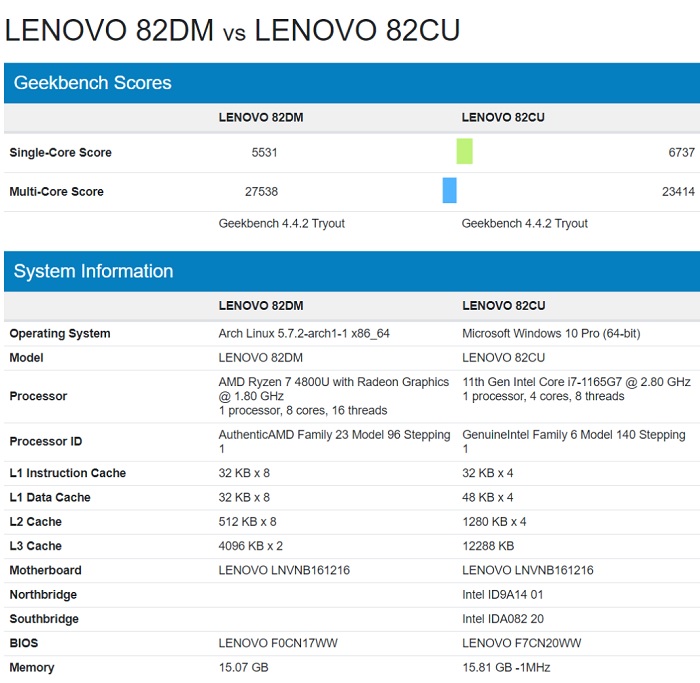Select 1280 KB x 4 L2 cache value
700x683 pixels.
tap(494, 522)
